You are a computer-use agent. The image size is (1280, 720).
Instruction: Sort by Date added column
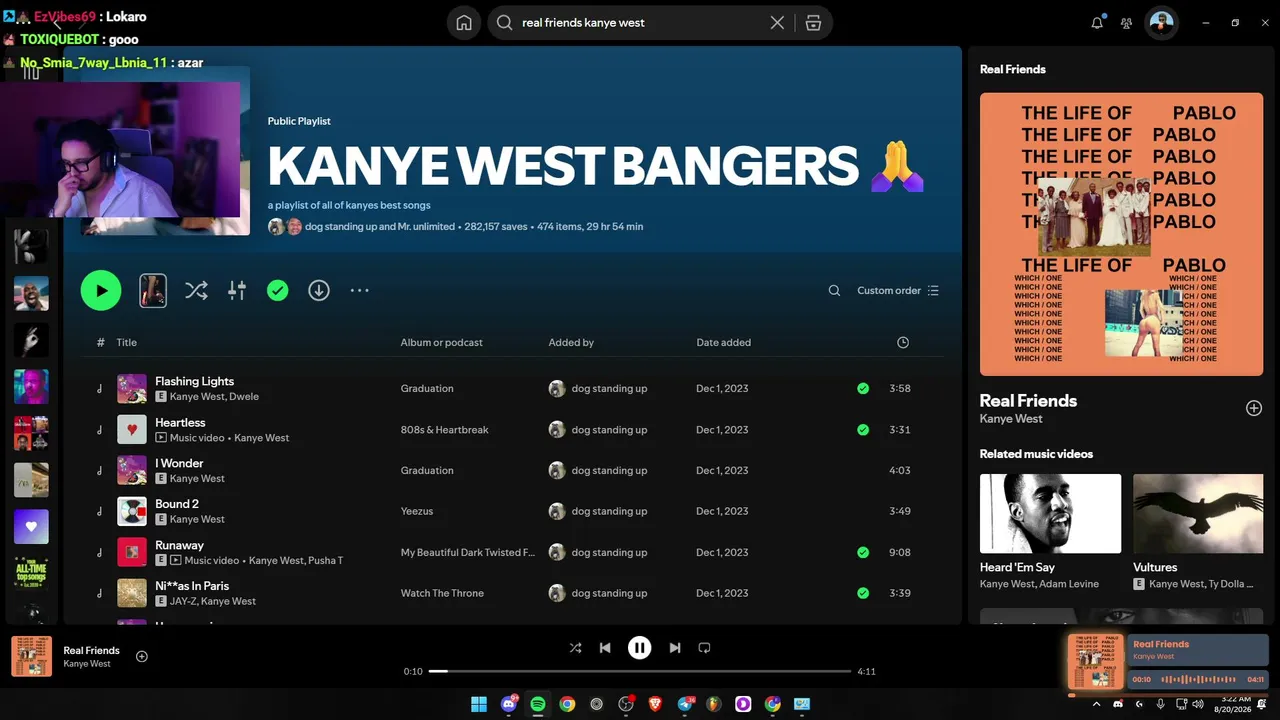point(724,343)
